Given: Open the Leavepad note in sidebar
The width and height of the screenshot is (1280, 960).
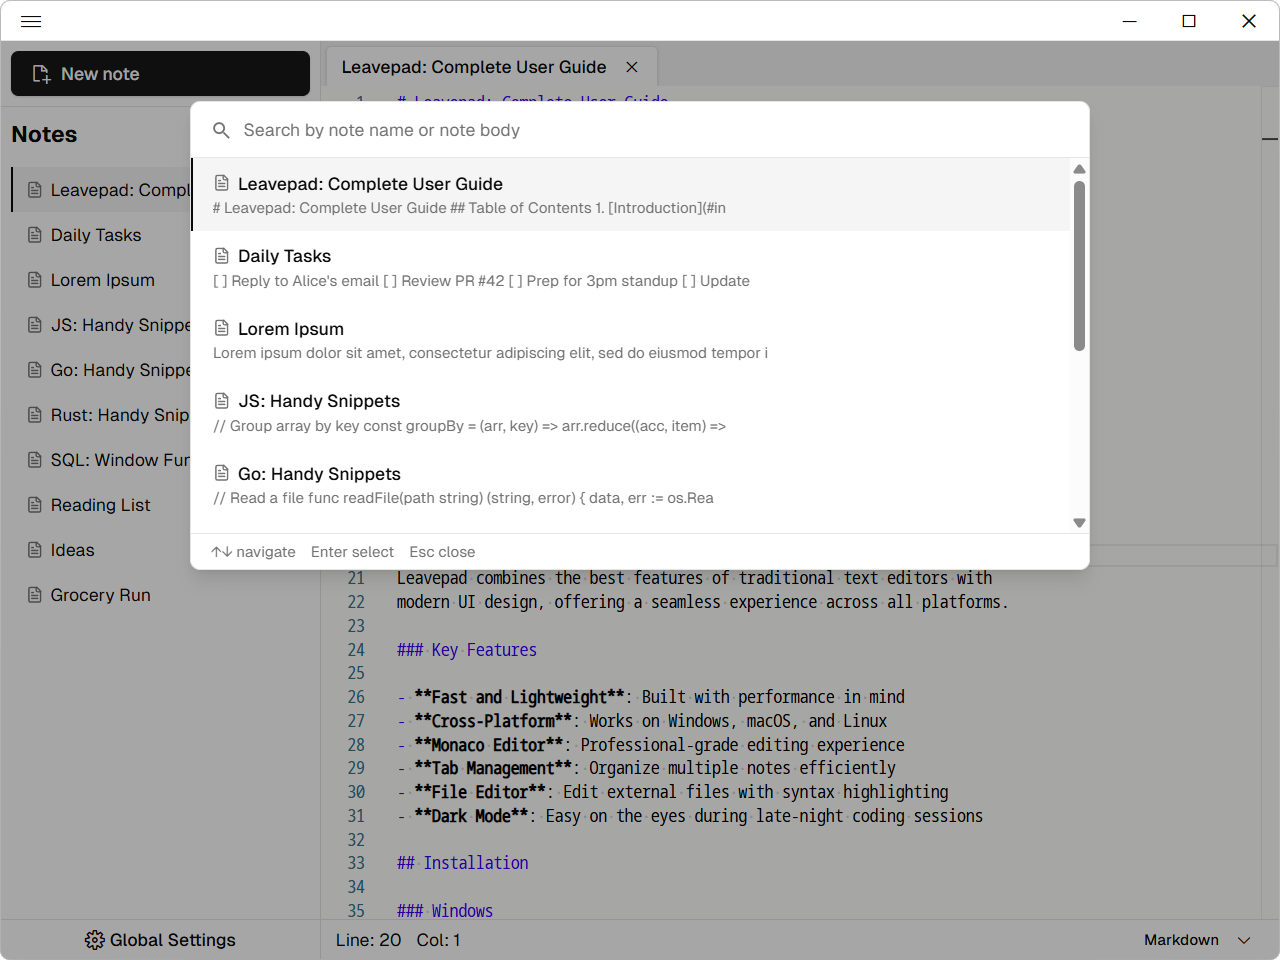Looking at the screenshot, I should tap(100, 190).
